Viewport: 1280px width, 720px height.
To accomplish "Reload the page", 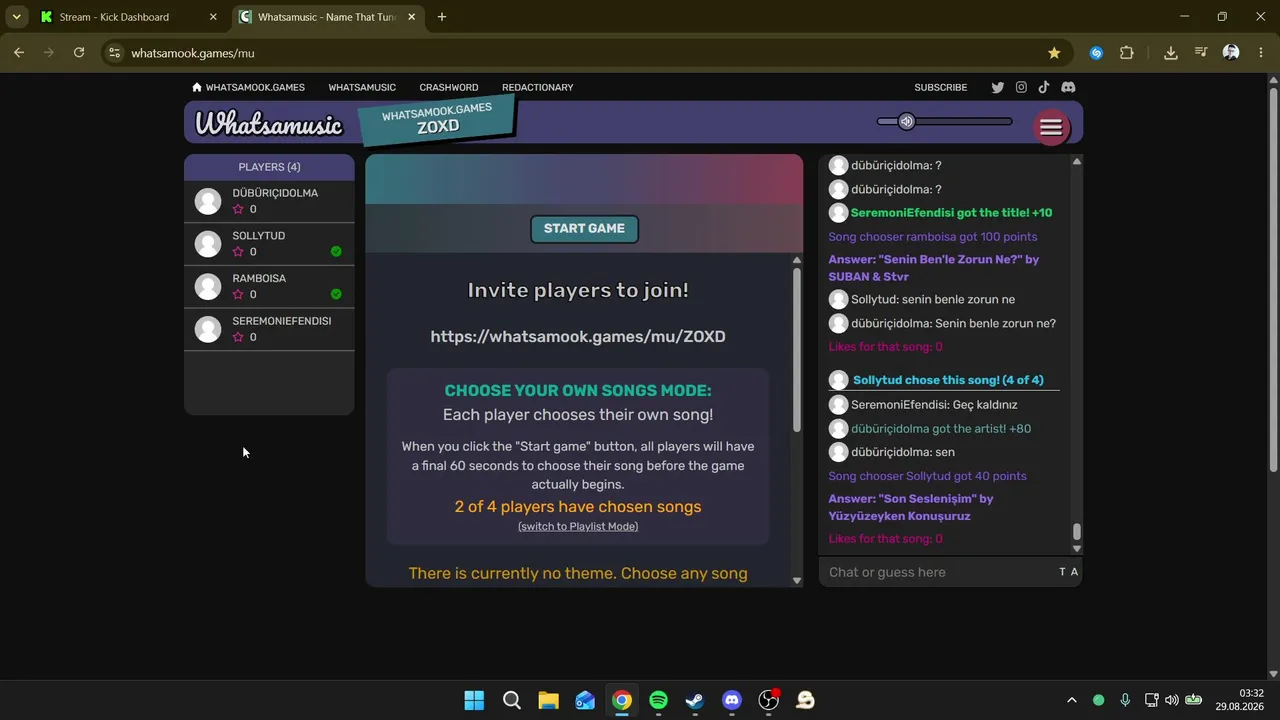I will pyautogui.click(x=79, y=53).
